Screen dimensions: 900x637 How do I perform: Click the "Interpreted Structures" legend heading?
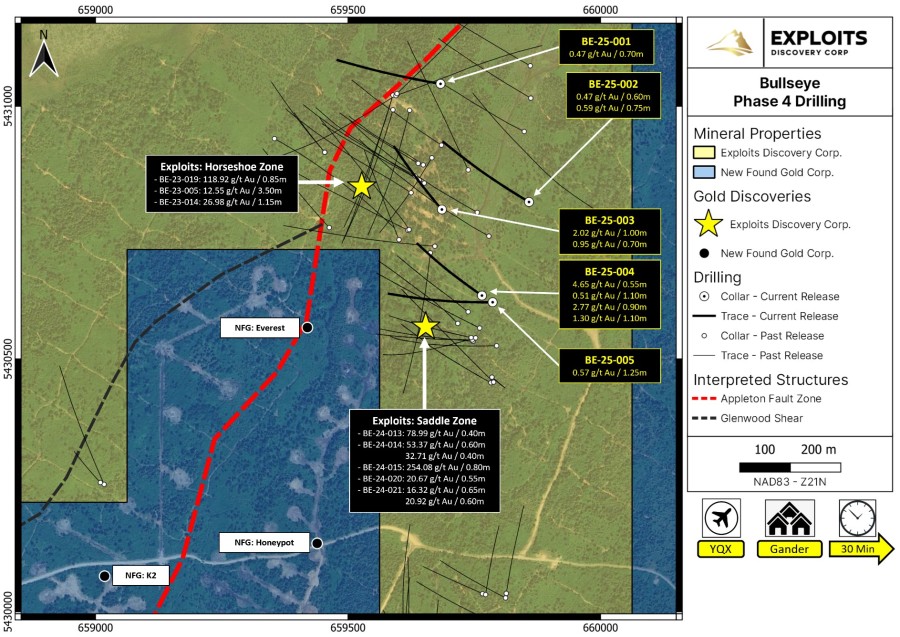tap(771, 380)
